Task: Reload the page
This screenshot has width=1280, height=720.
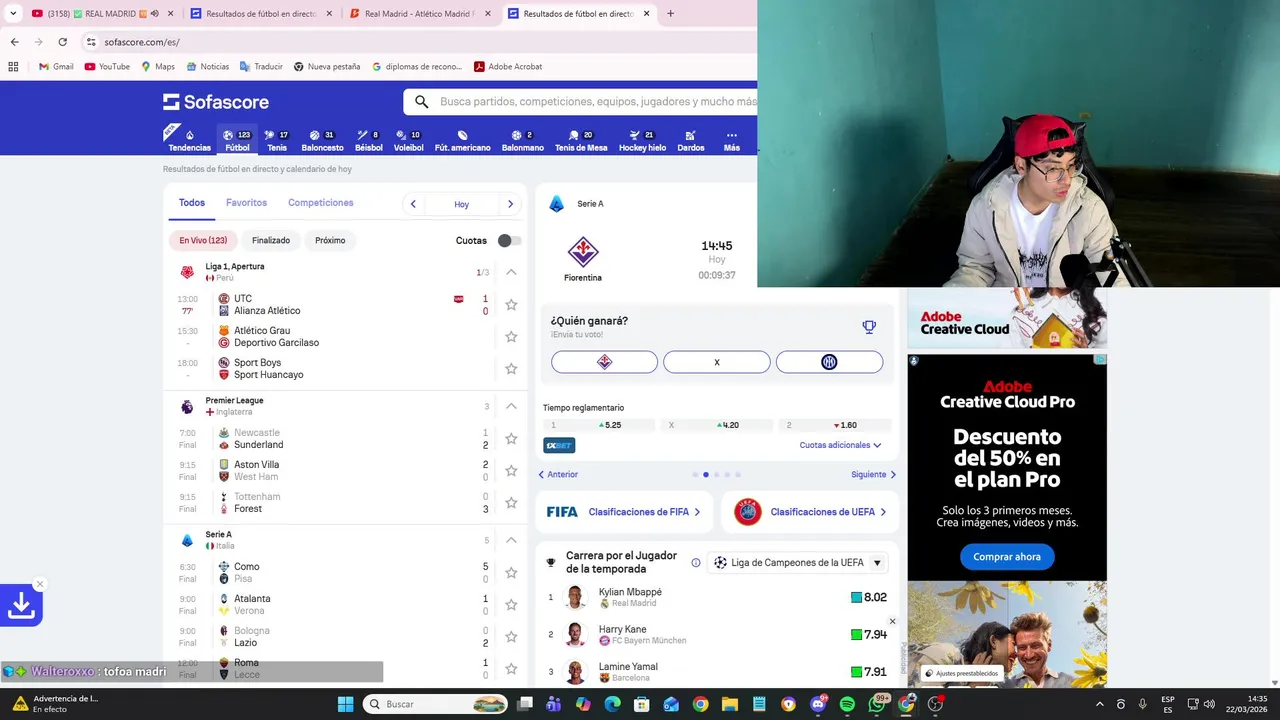Action: point(62,42)
